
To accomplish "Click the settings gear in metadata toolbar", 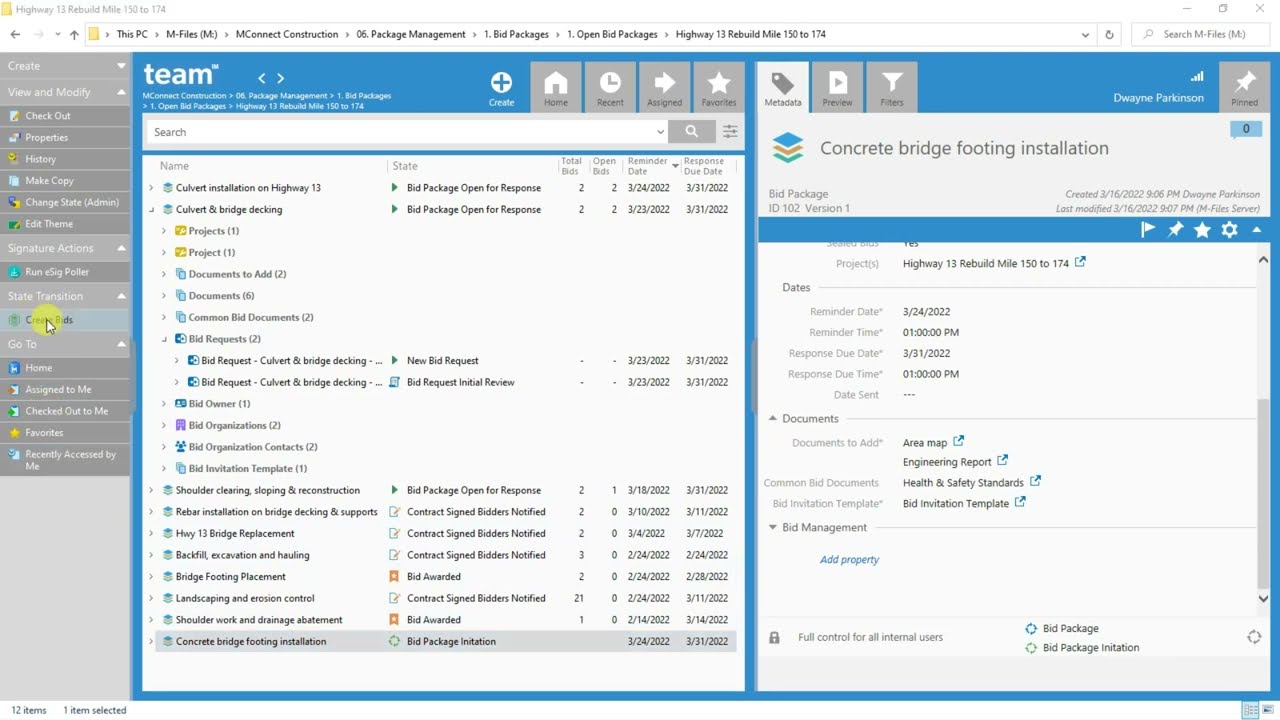I will coord(1229,230).
